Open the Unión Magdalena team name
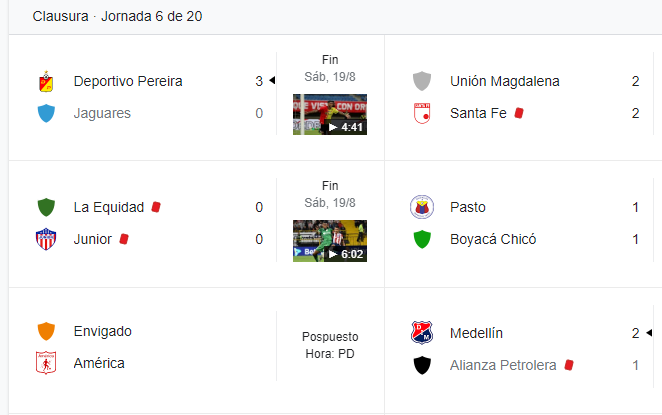Screen dimensions: 662x415 pos(505,81)
